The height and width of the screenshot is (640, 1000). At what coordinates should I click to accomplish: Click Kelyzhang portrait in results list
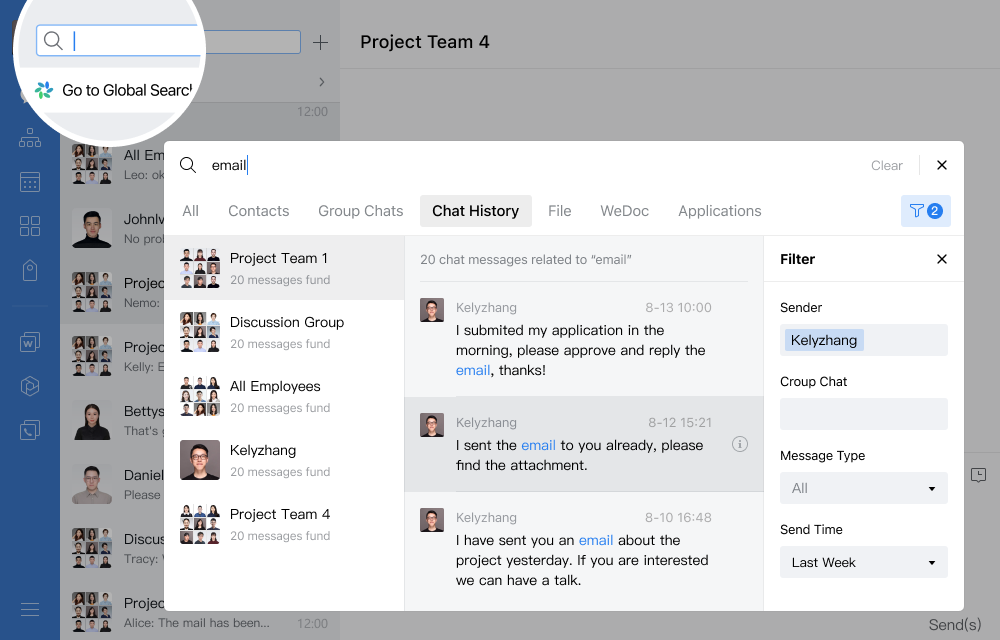[200, 460]
